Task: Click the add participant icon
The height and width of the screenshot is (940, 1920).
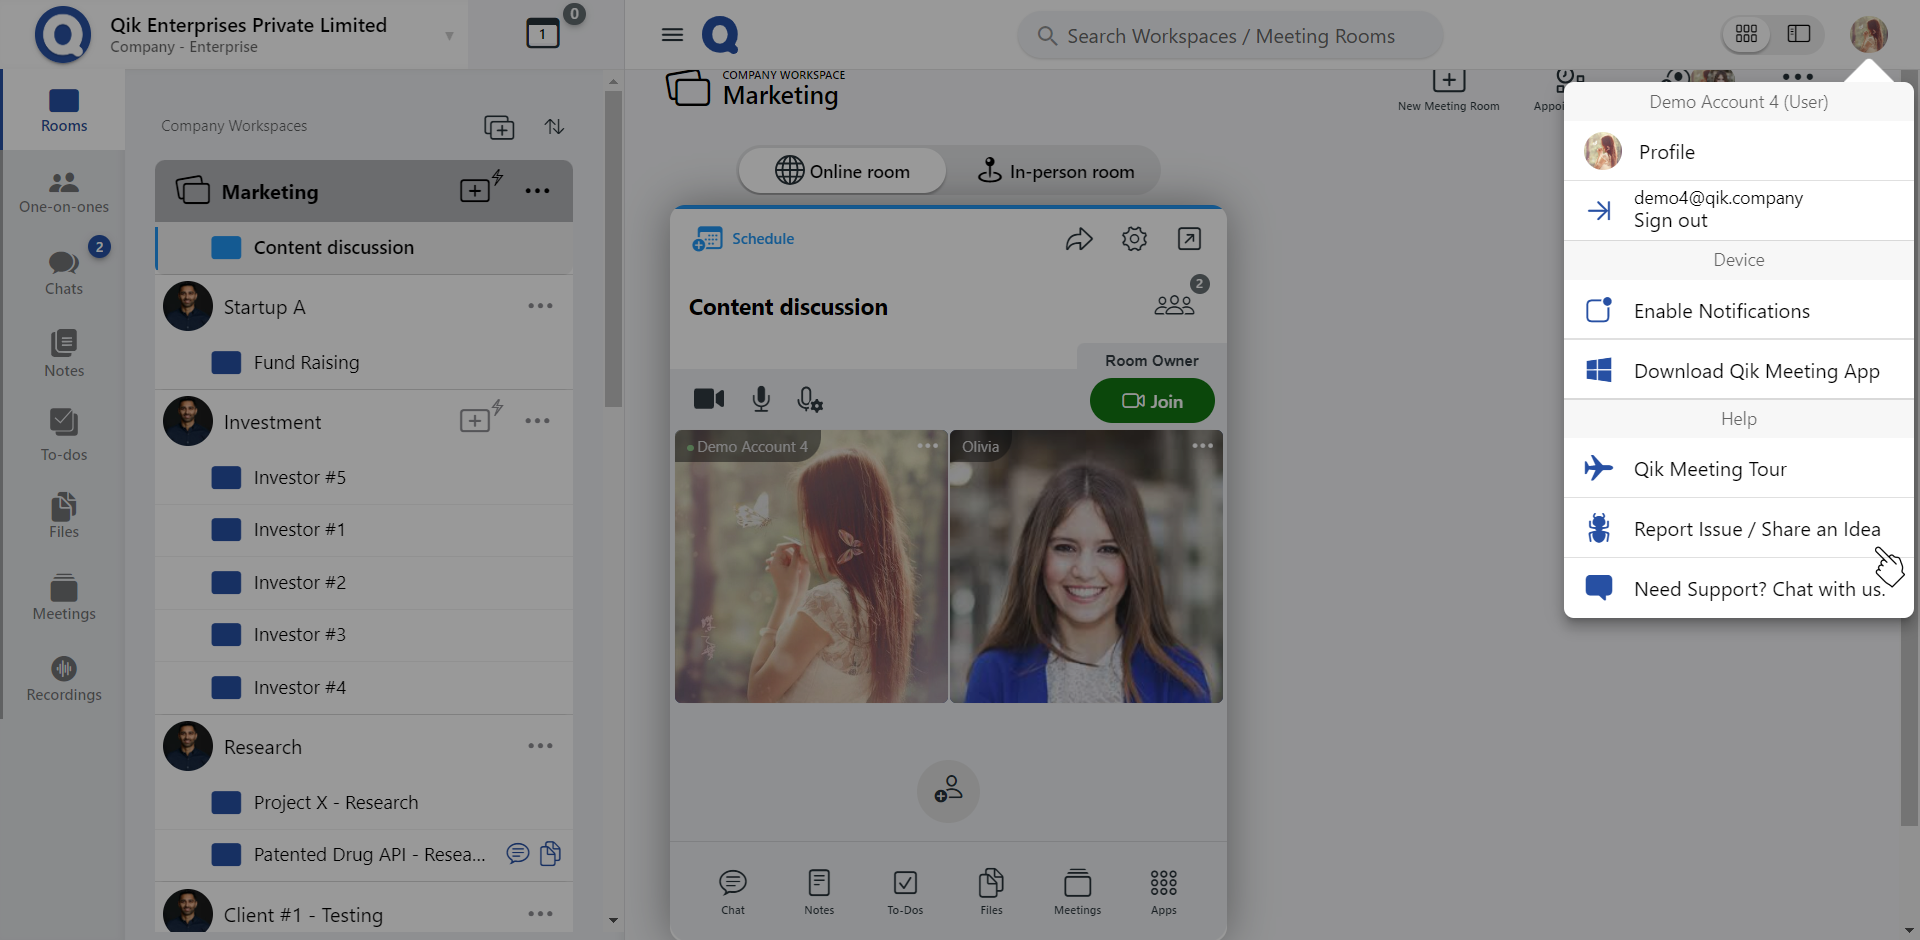Action: click(947, 791)
